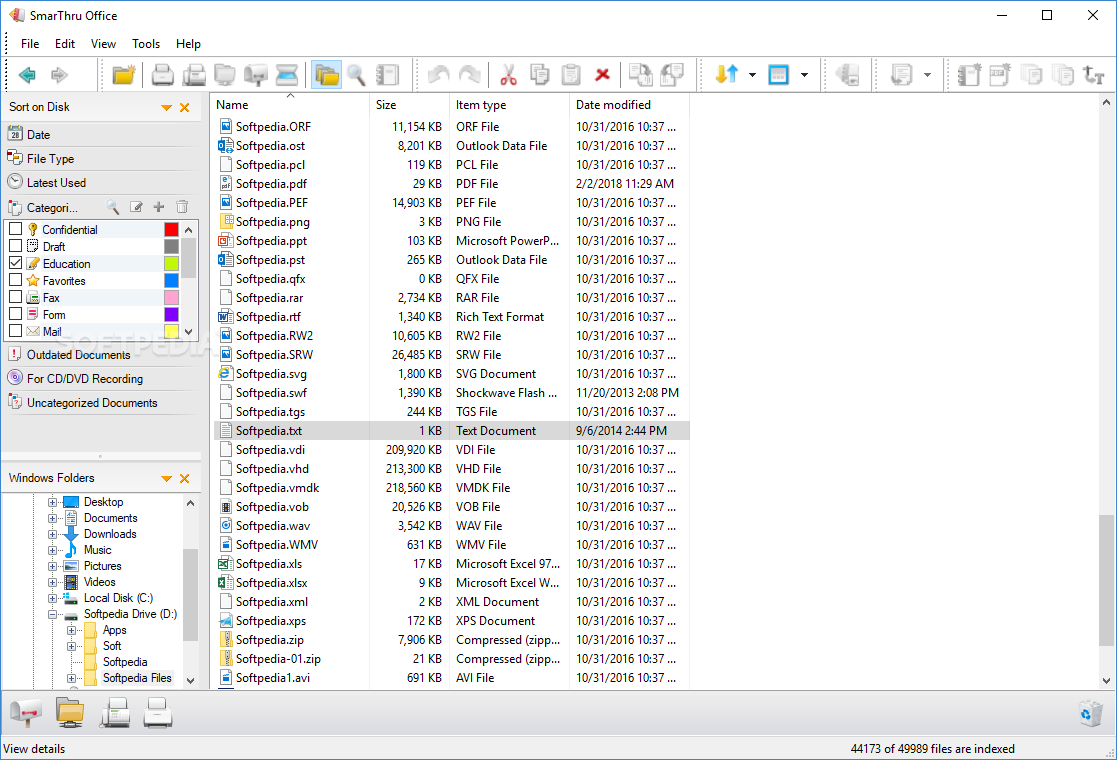Open the sort arrows dropdown arrow

[x=752, y=75]
